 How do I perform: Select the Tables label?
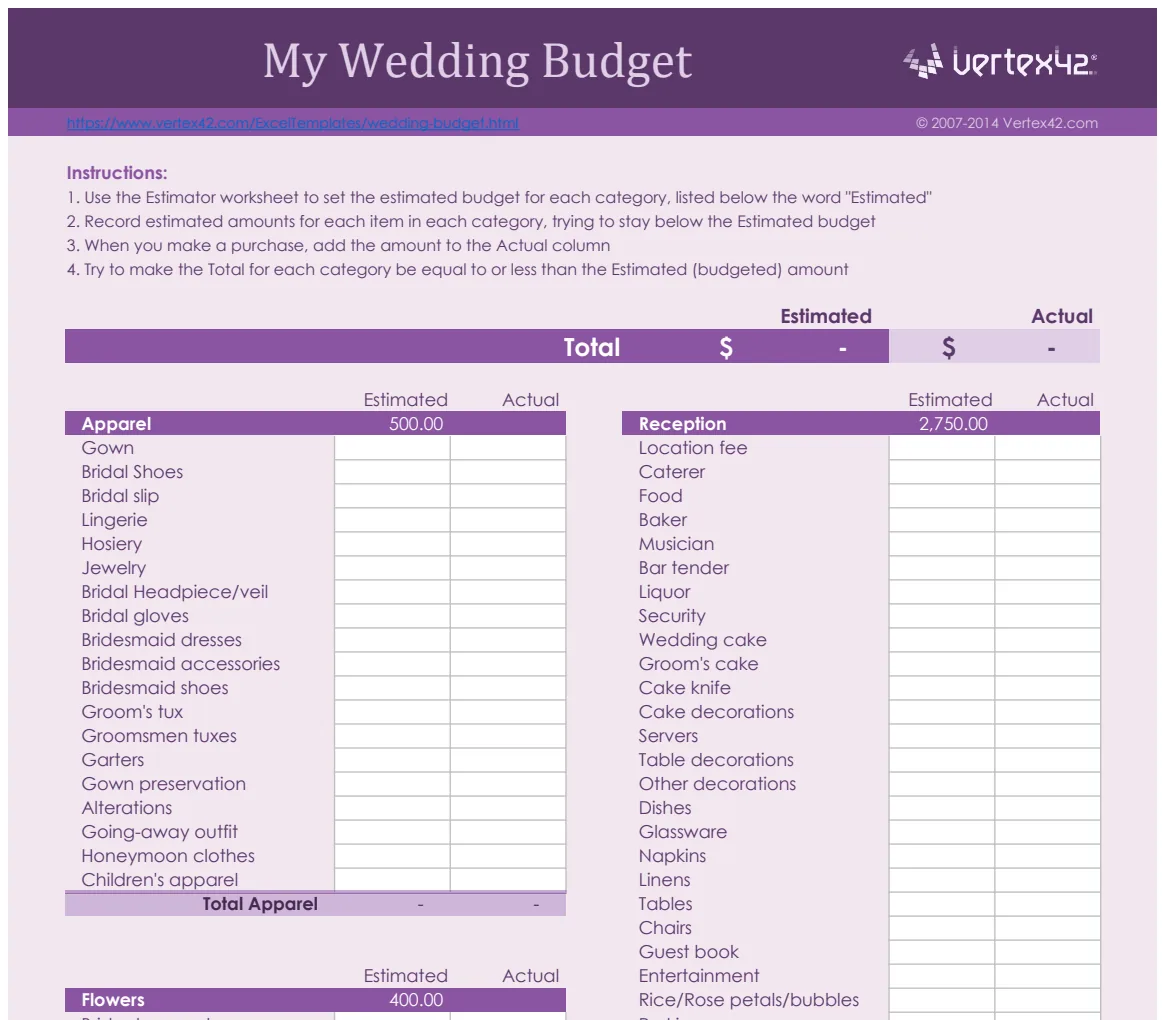point(666,904)
